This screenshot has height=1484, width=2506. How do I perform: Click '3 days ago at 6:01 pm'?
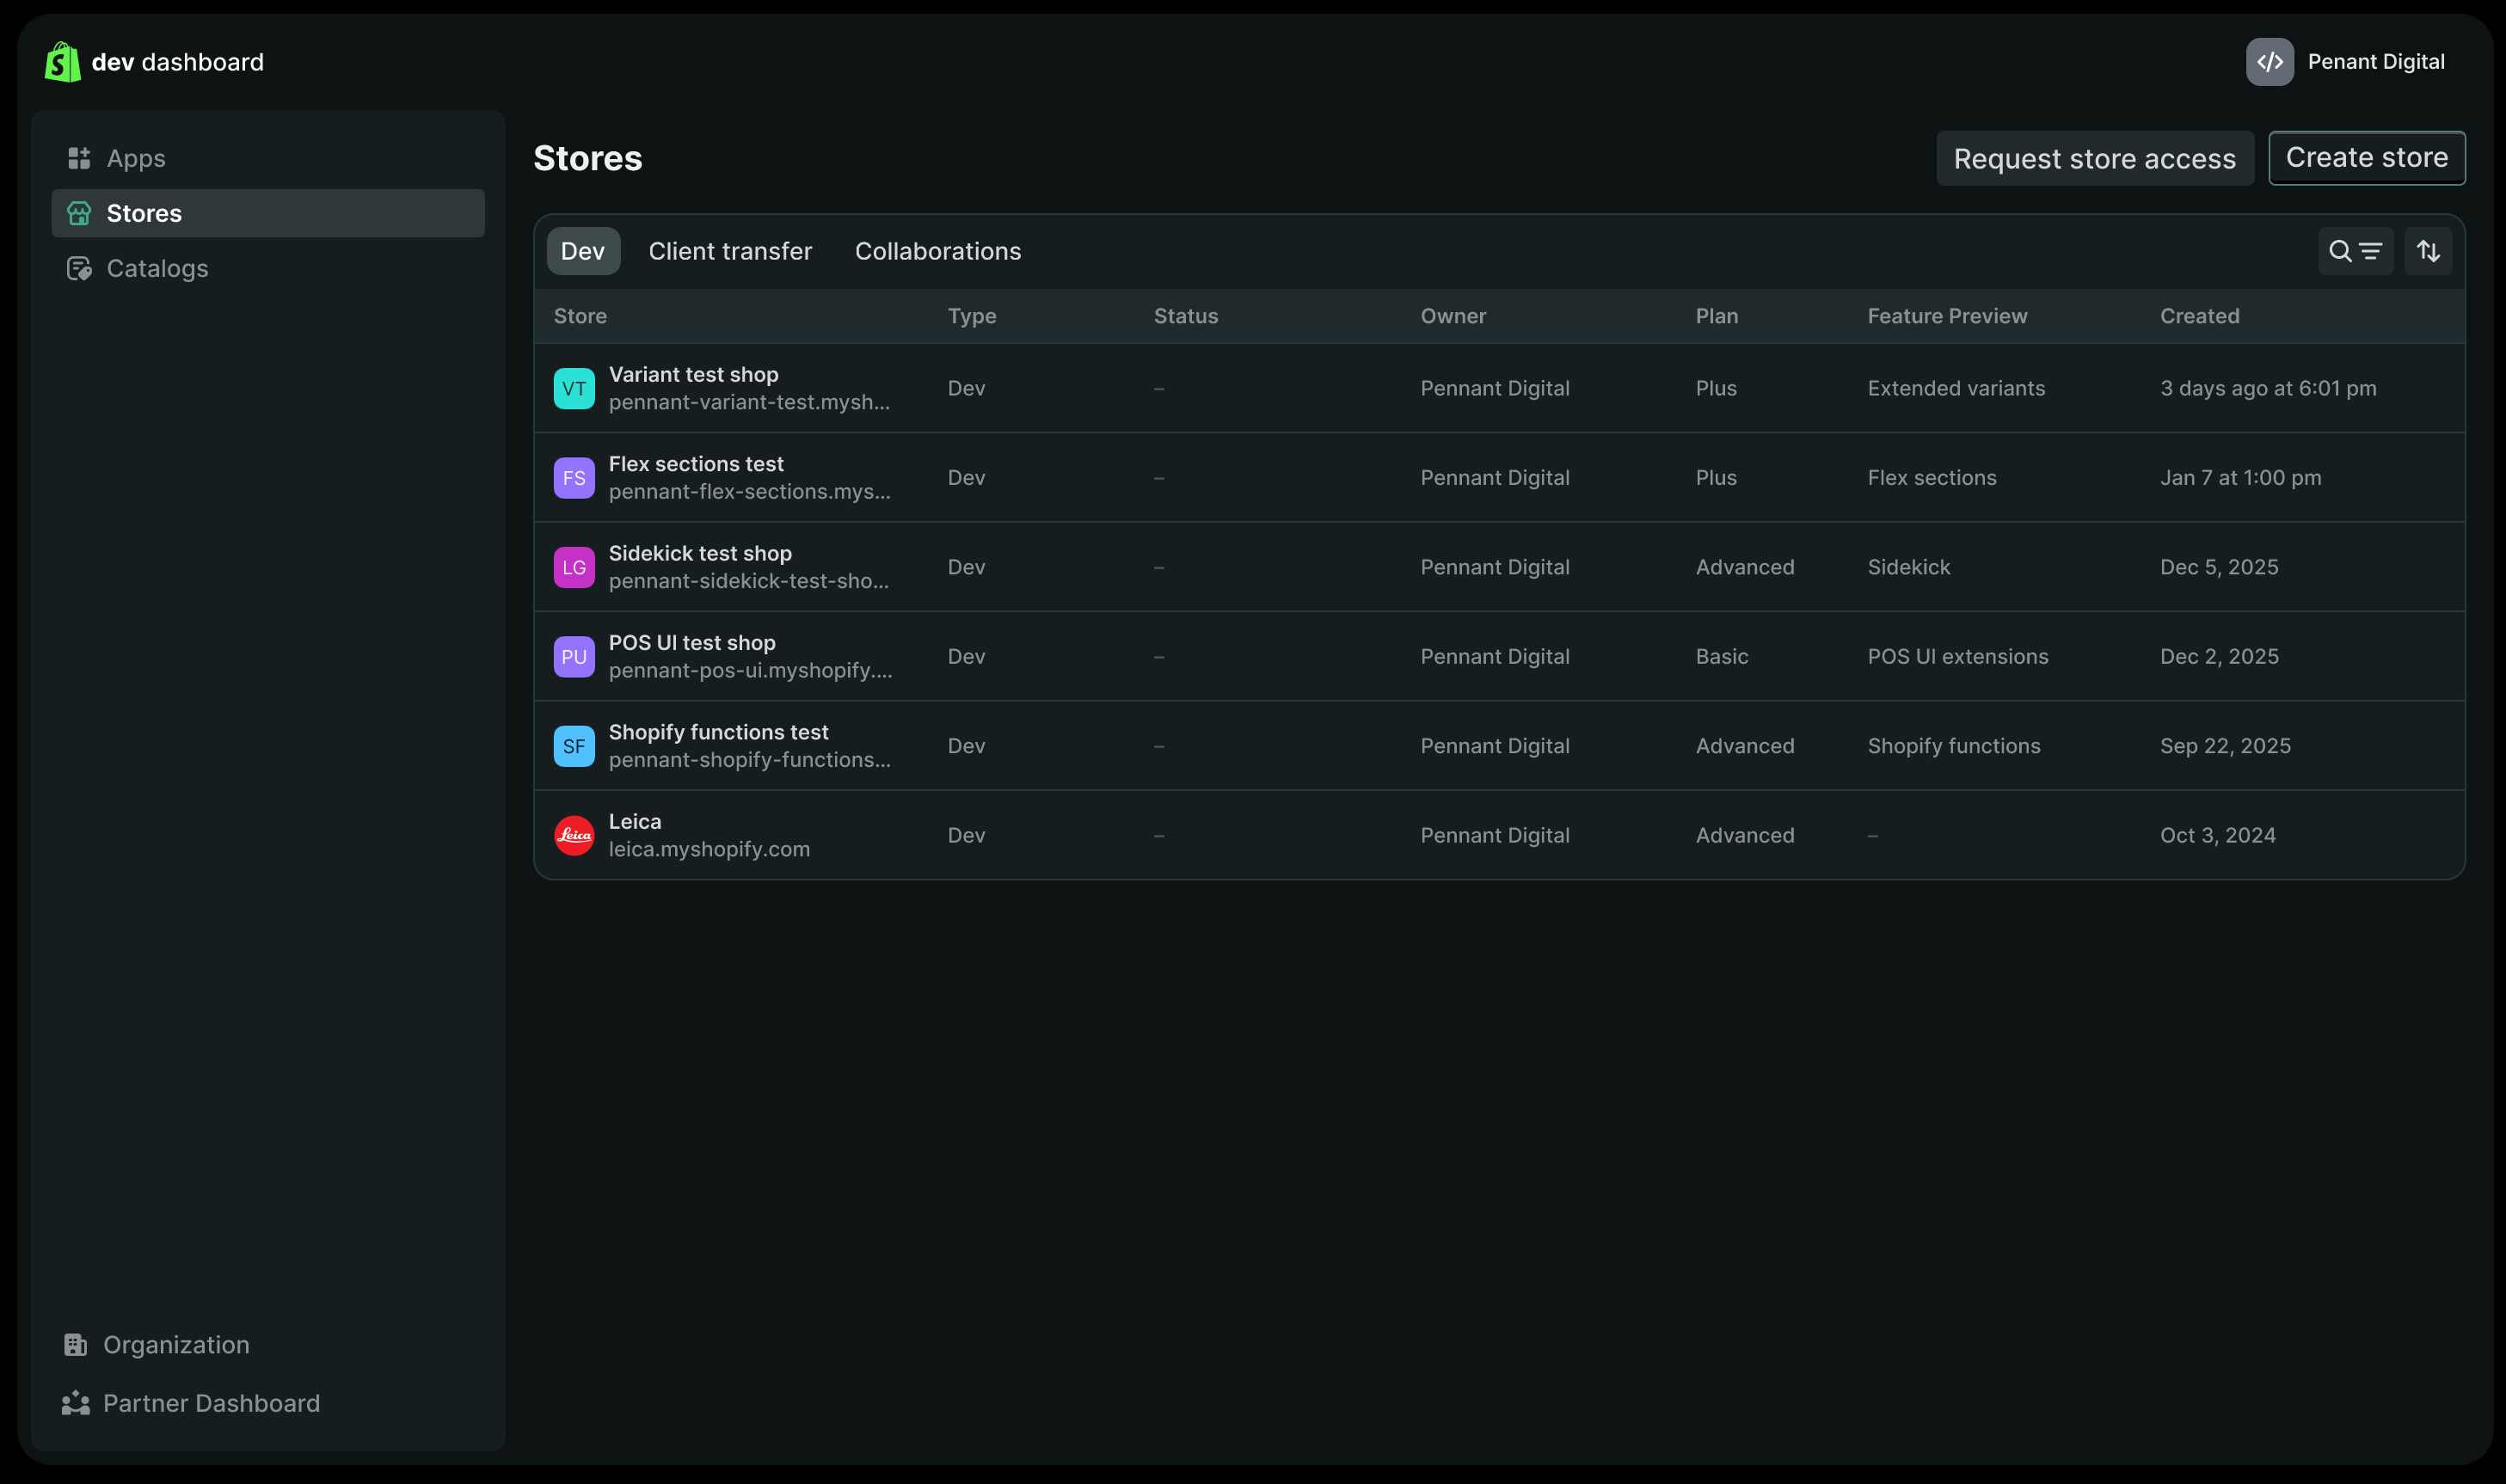click(2267, 388)
